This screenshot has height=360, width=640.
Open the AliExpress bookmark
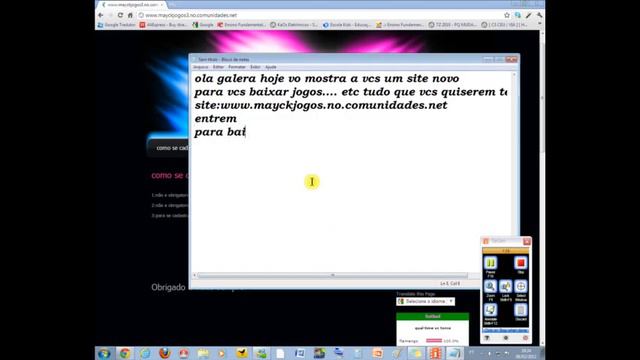point(163,25)
